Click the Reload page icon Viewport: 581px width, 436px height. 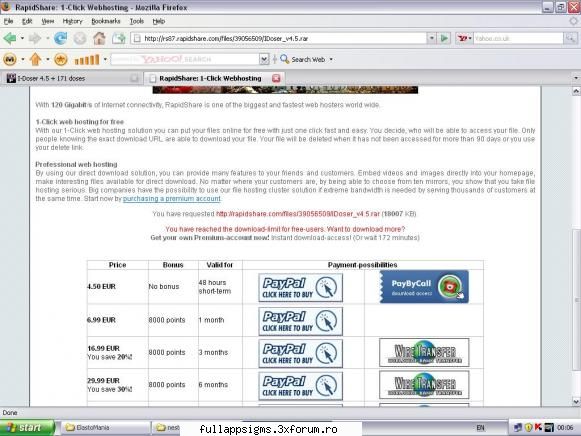(x=60, y=38)
